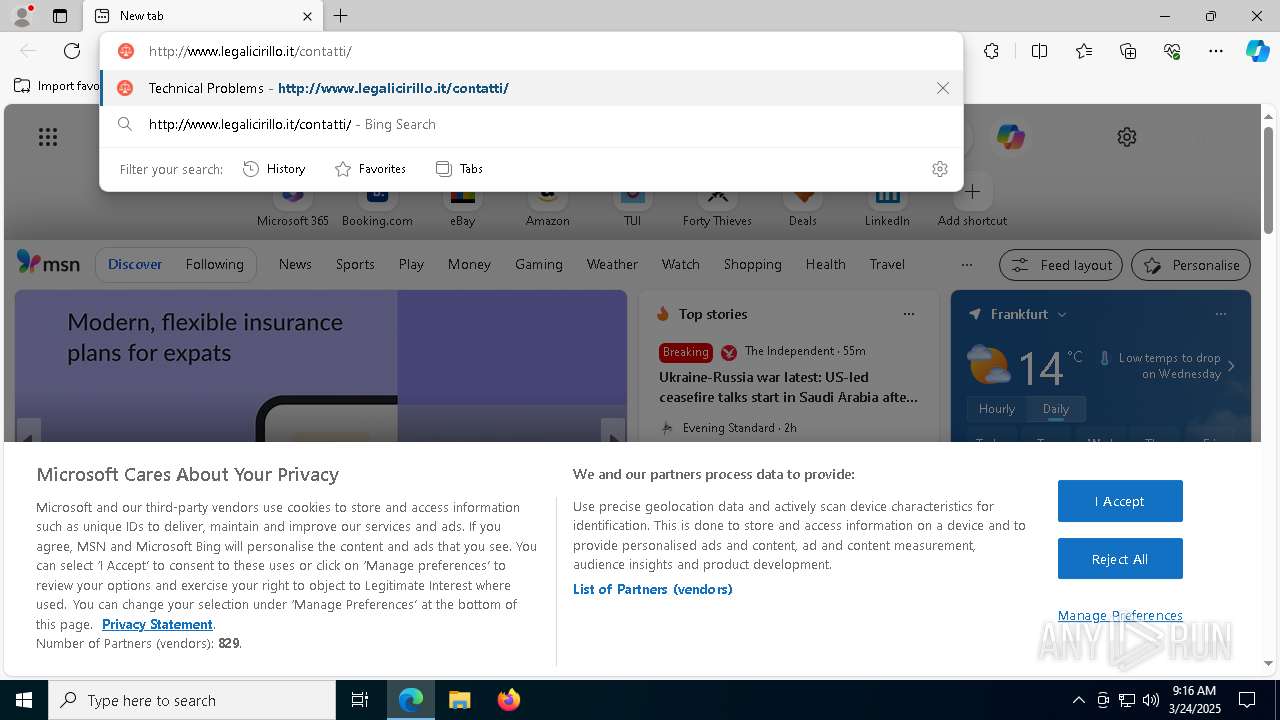Remove the Technical Problems suggestion
The image size is (1280, 720).
tap(942, 88)
